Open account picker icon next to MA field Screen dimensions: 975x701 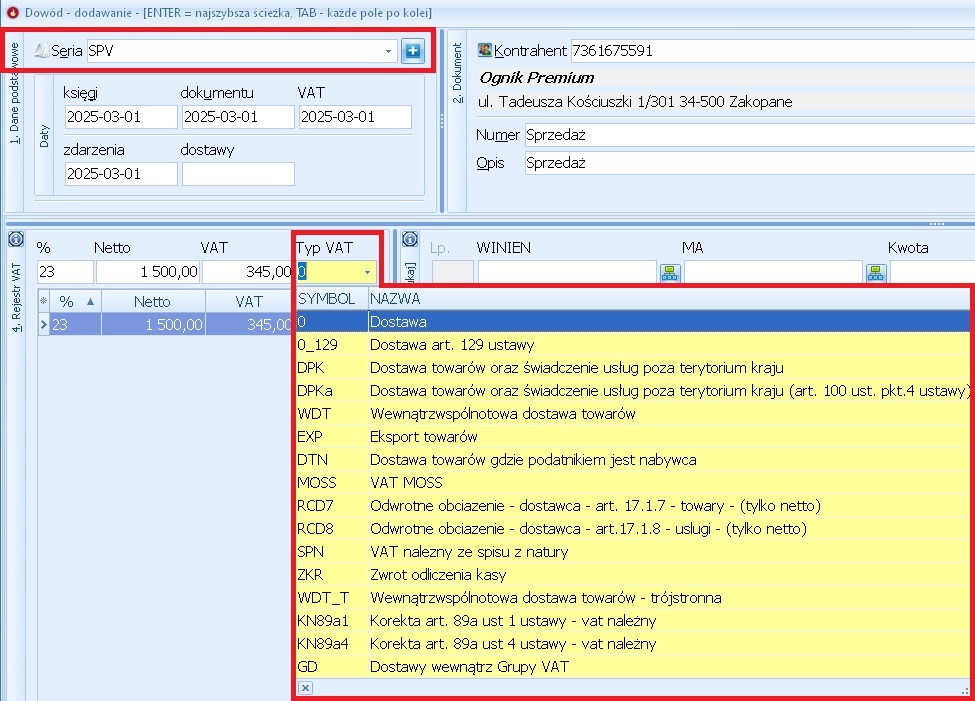pos(876,272)
